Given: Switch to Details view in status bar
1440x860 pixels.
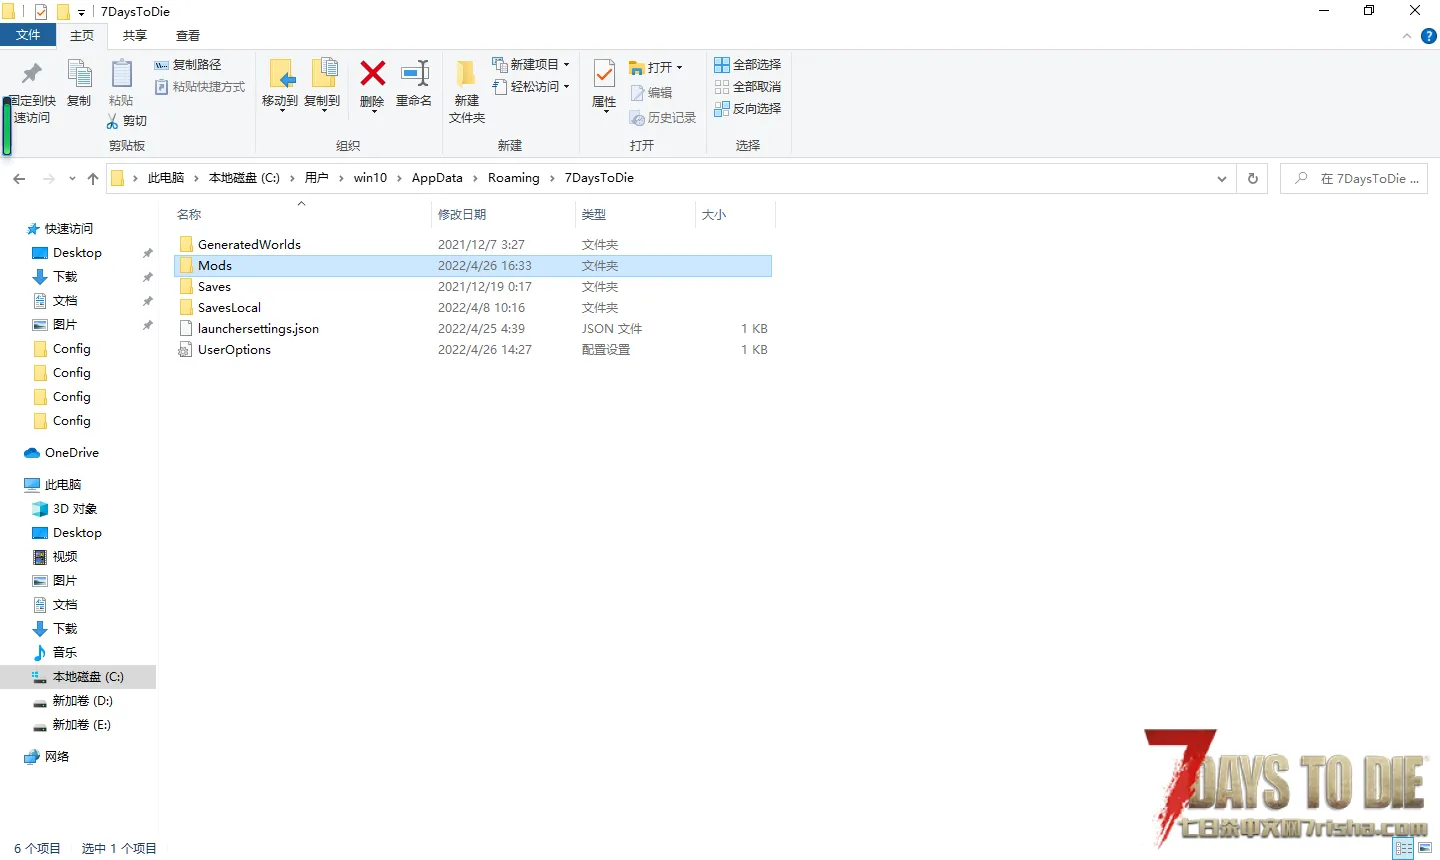Looking at the screenshot, I should tap(1404, 849).
